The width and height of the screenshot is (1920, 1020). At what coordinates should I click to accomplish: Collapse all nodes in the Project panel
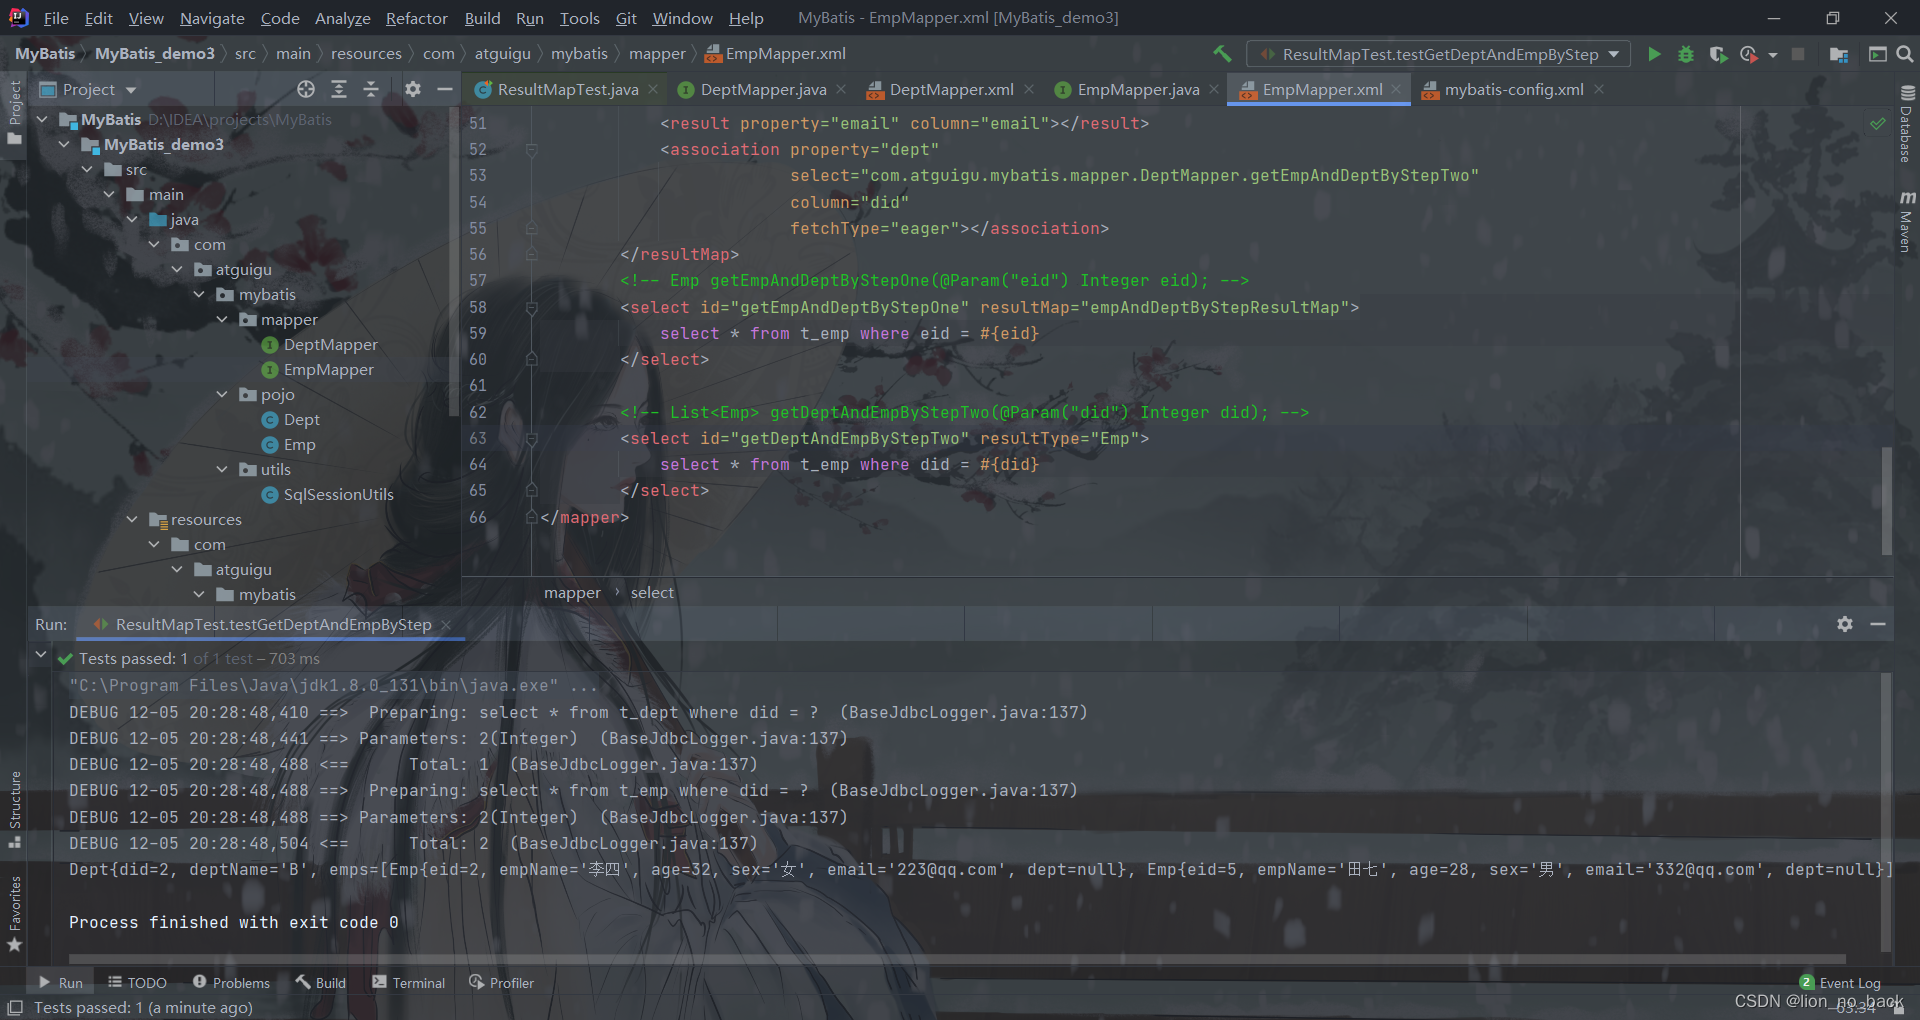[x=371, y=90]
